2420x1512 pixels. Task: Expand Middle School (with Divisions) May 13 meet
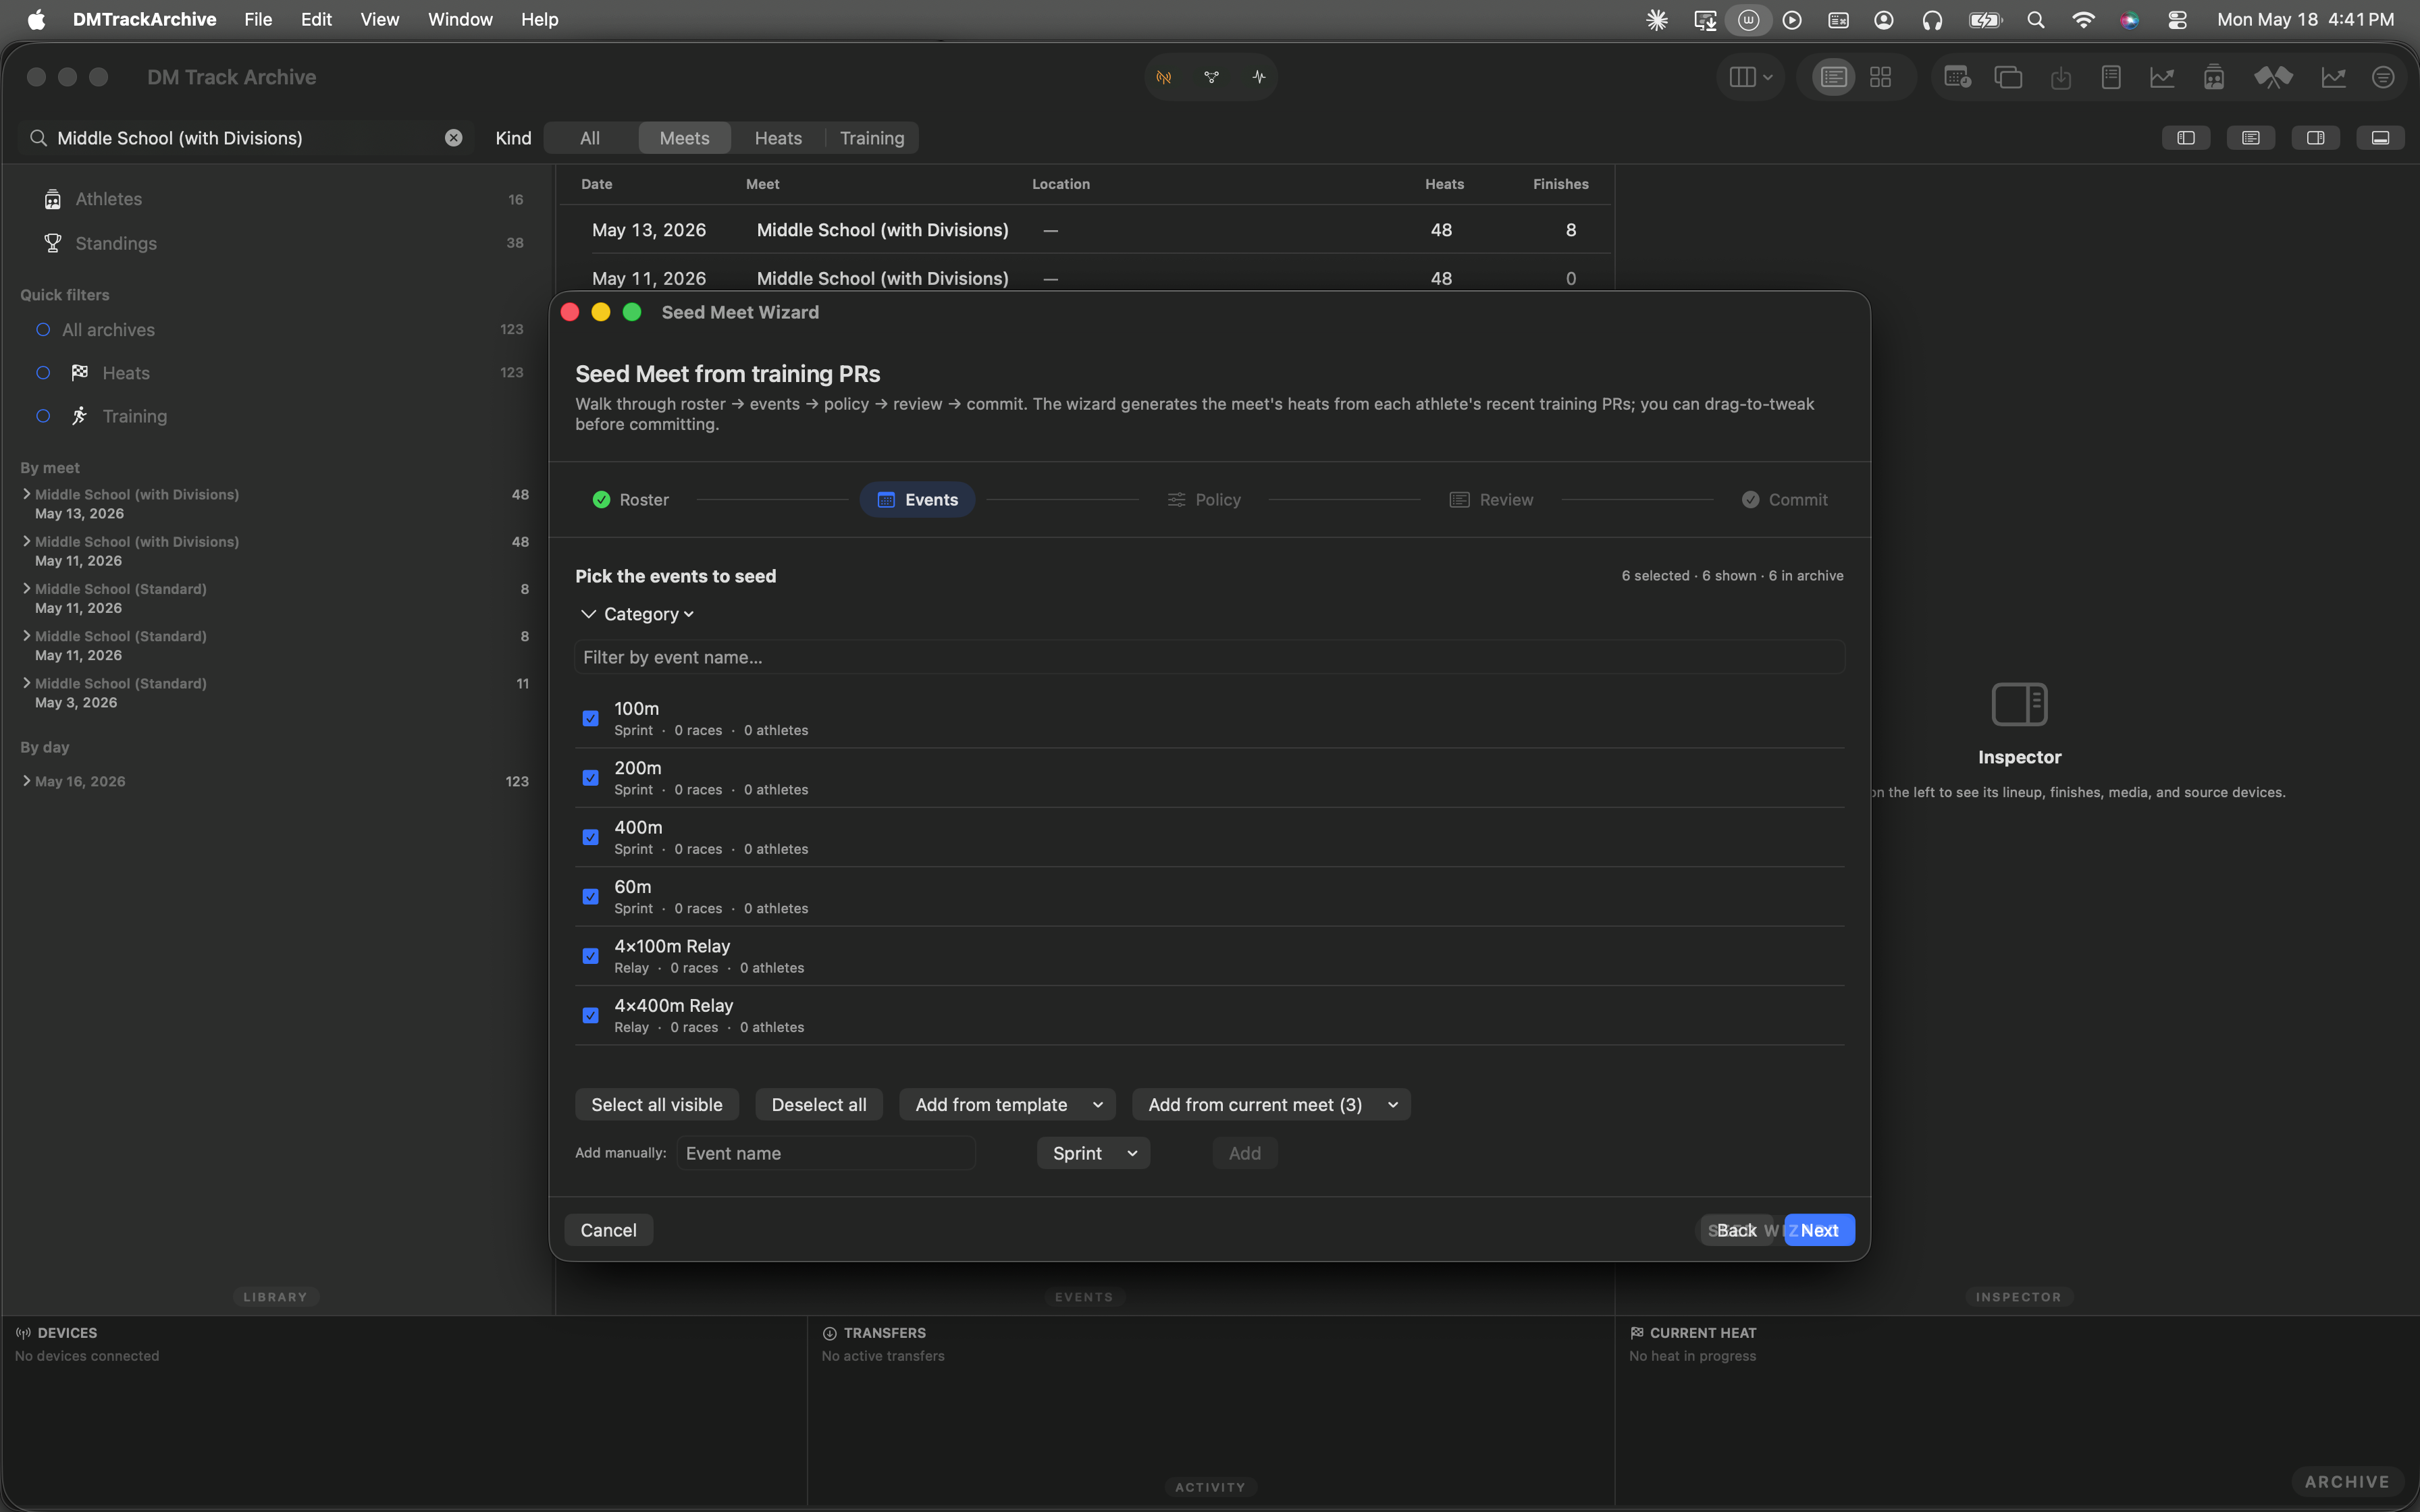pos(27,494)
